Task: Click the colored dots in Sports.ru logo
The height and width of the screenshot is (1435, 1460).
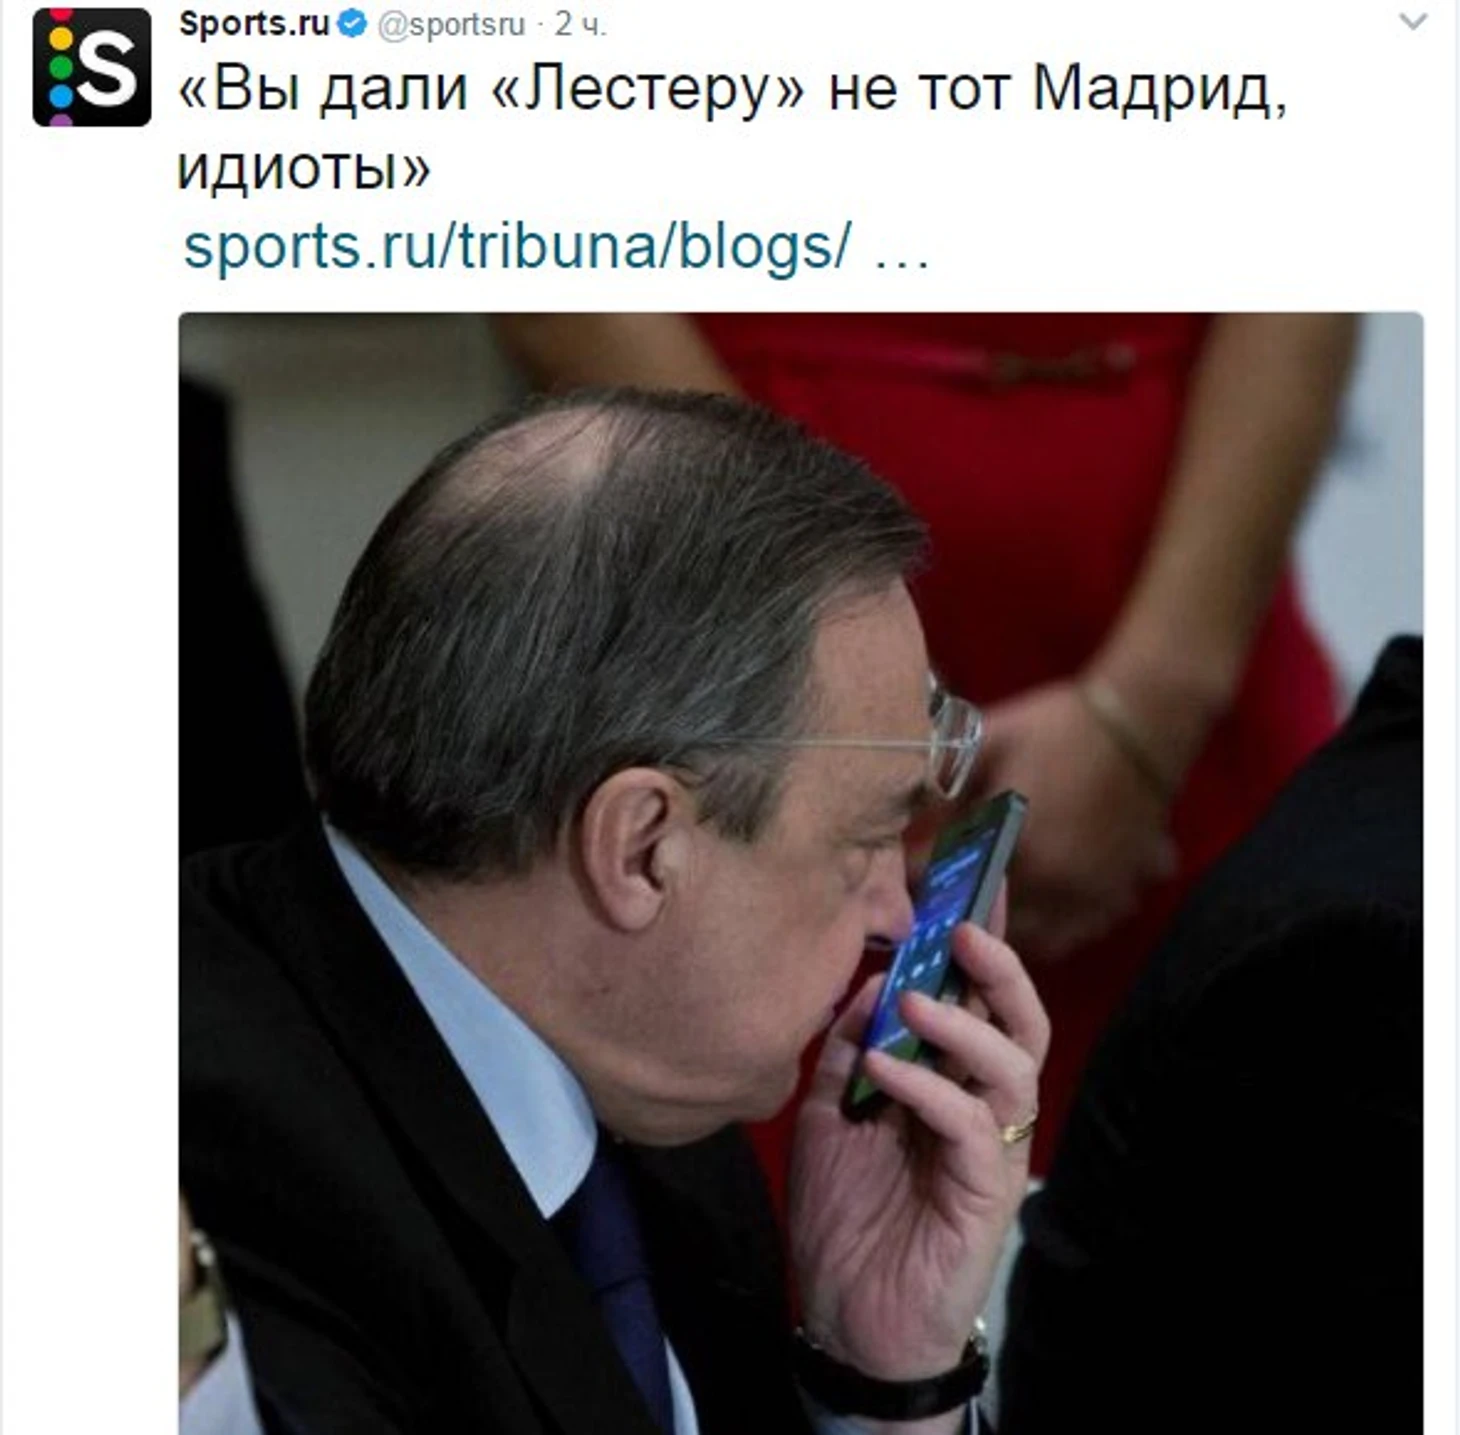Action: (x=61, y=68)
